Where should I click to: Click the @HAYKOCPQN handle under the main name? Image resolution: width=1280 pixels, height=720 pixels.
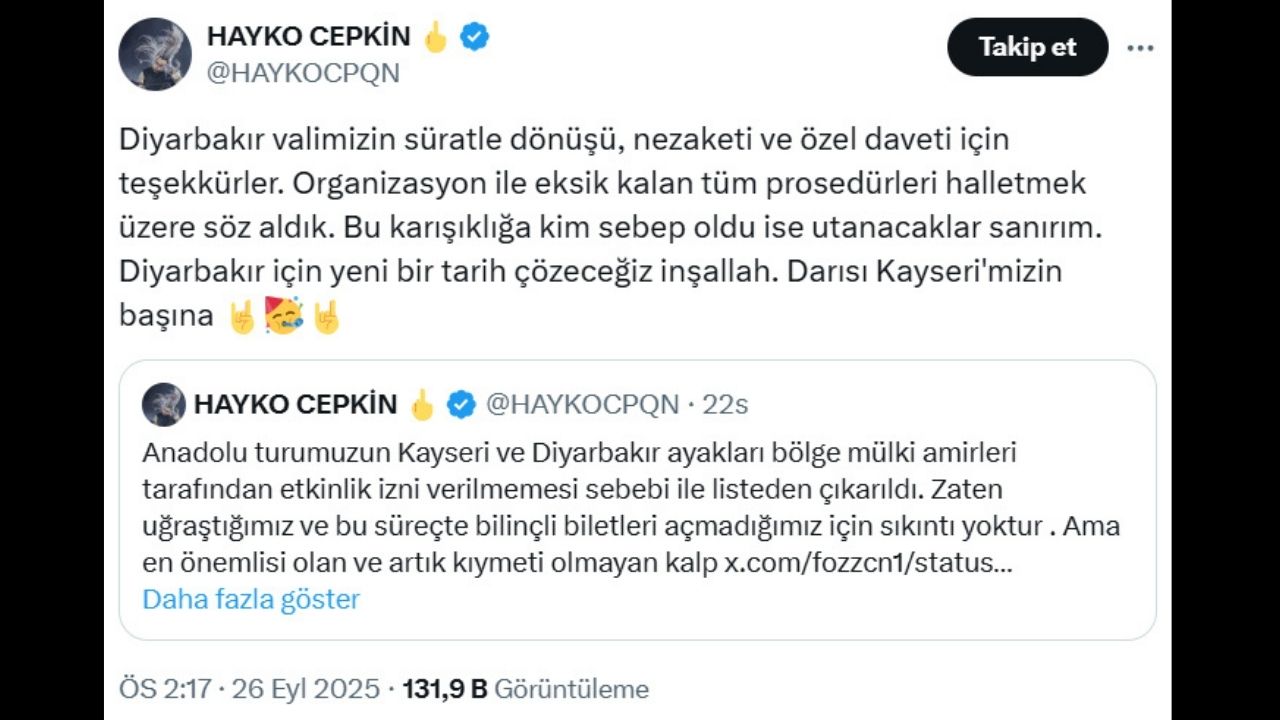[303, 73]
